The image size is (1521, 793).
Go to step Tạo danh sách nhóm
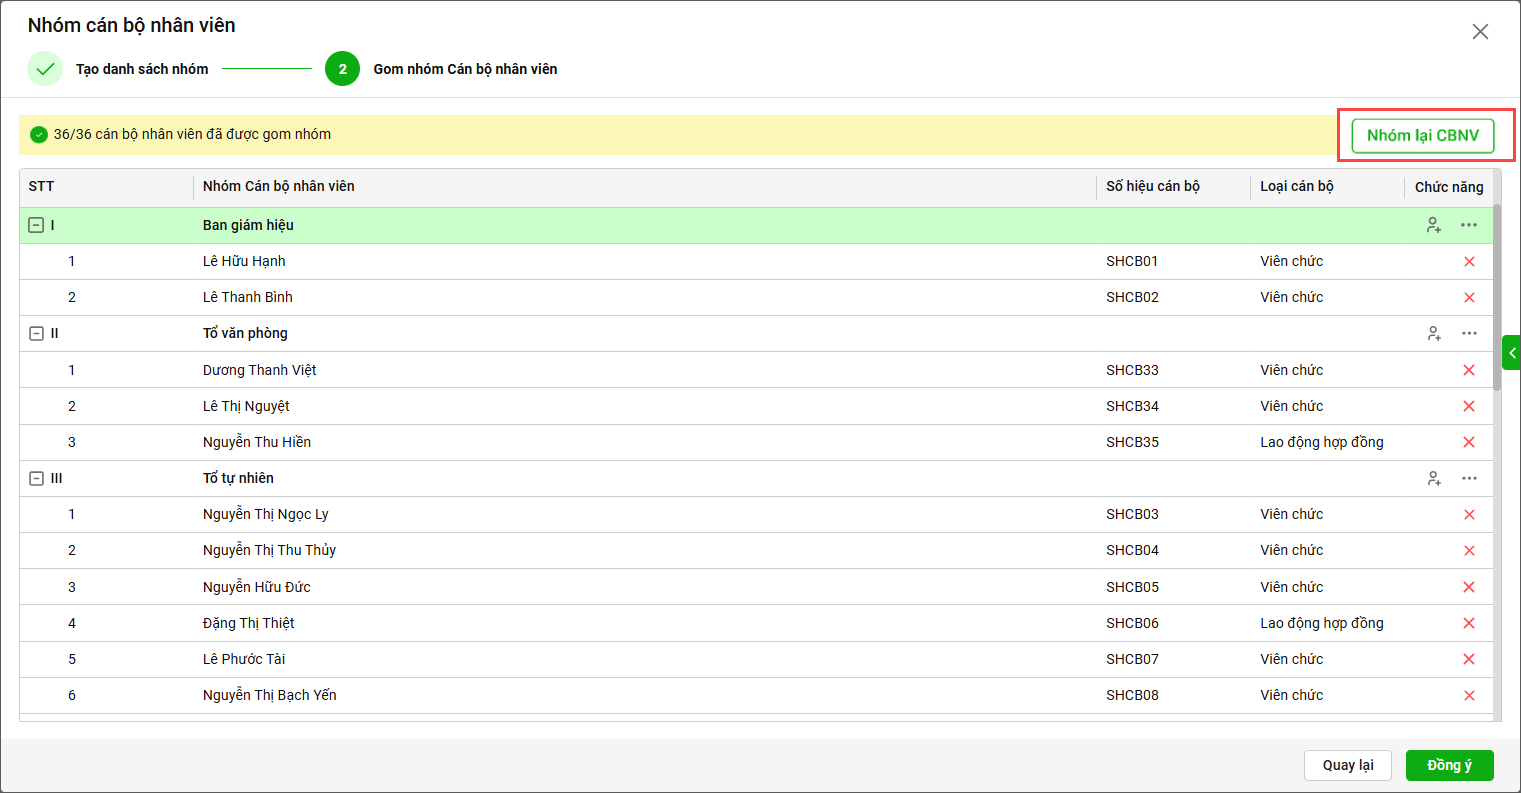tap(45, 69)
